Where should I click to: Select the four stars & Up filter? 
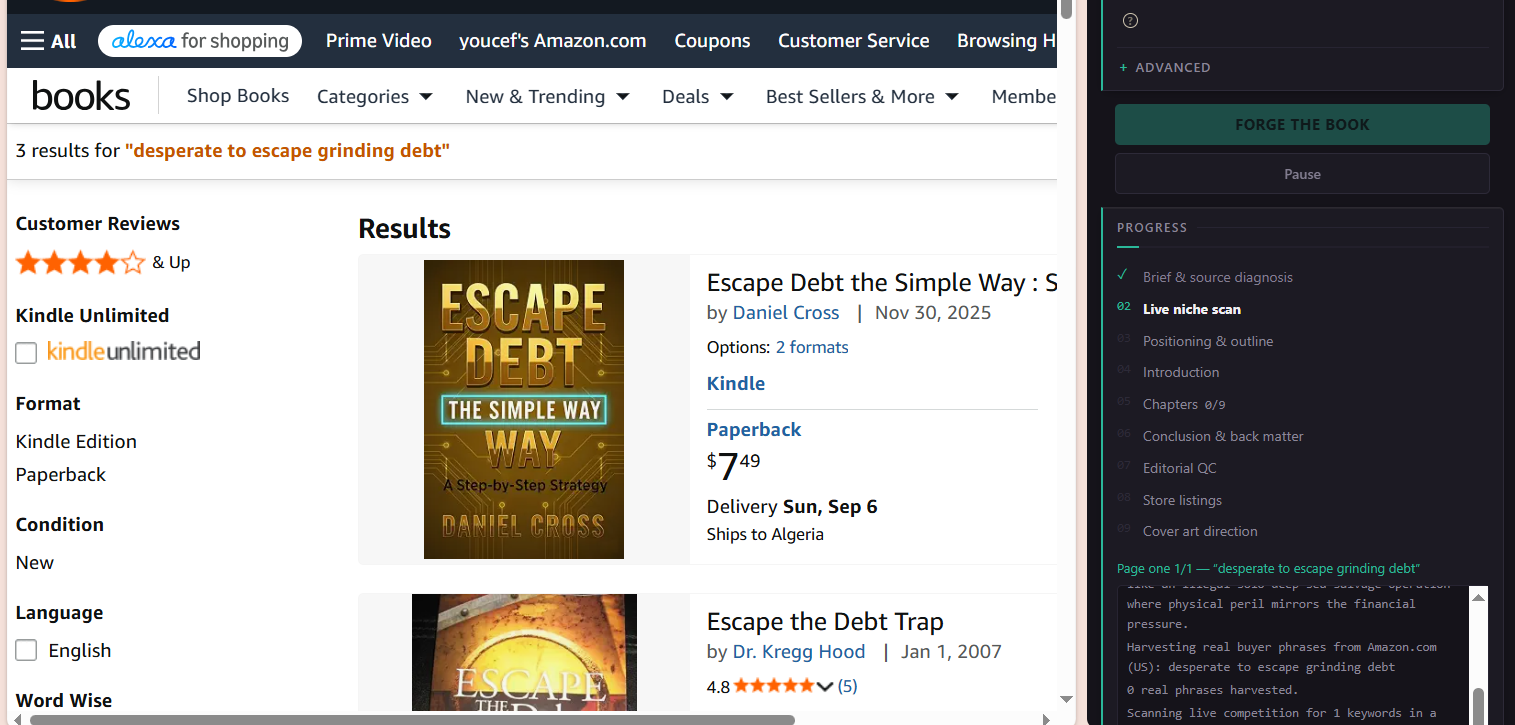[x=103, y=263]
